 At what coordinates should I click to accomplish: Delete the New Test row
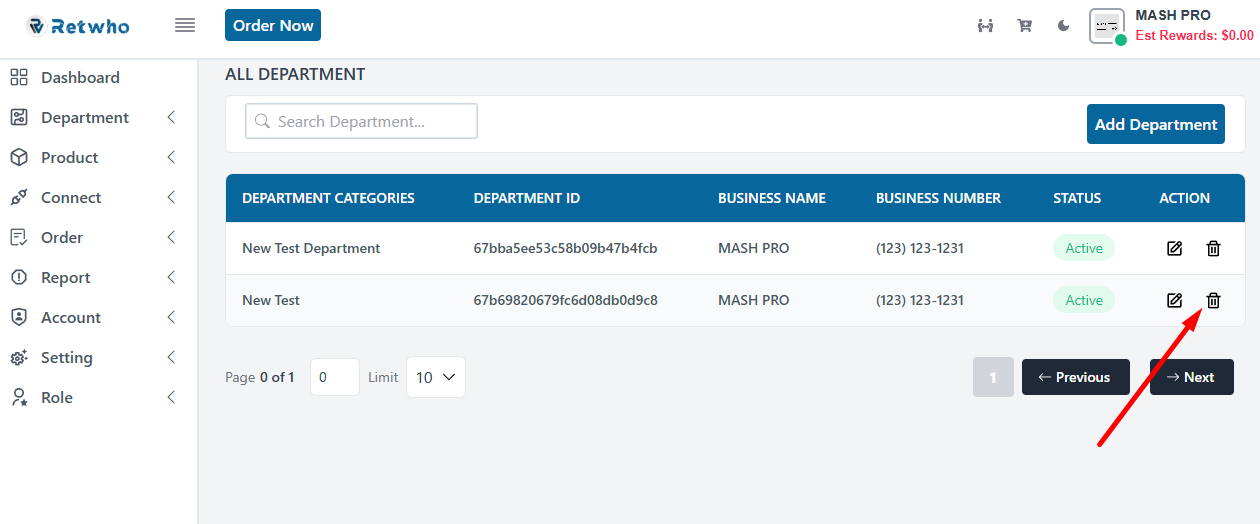(1213, 300)
